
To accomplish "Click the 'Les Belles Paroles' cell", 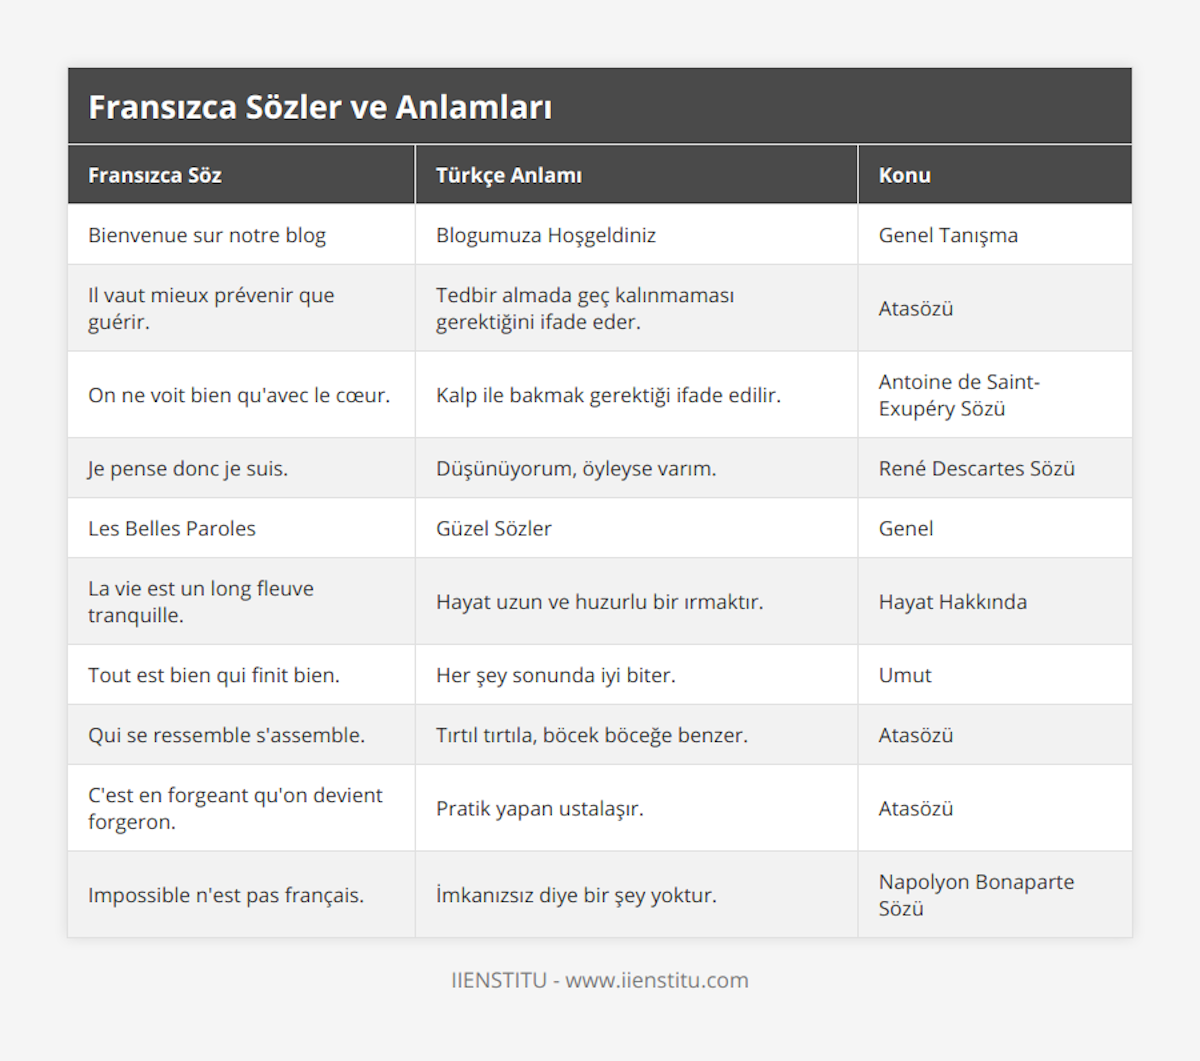I will tap(172, 528).
